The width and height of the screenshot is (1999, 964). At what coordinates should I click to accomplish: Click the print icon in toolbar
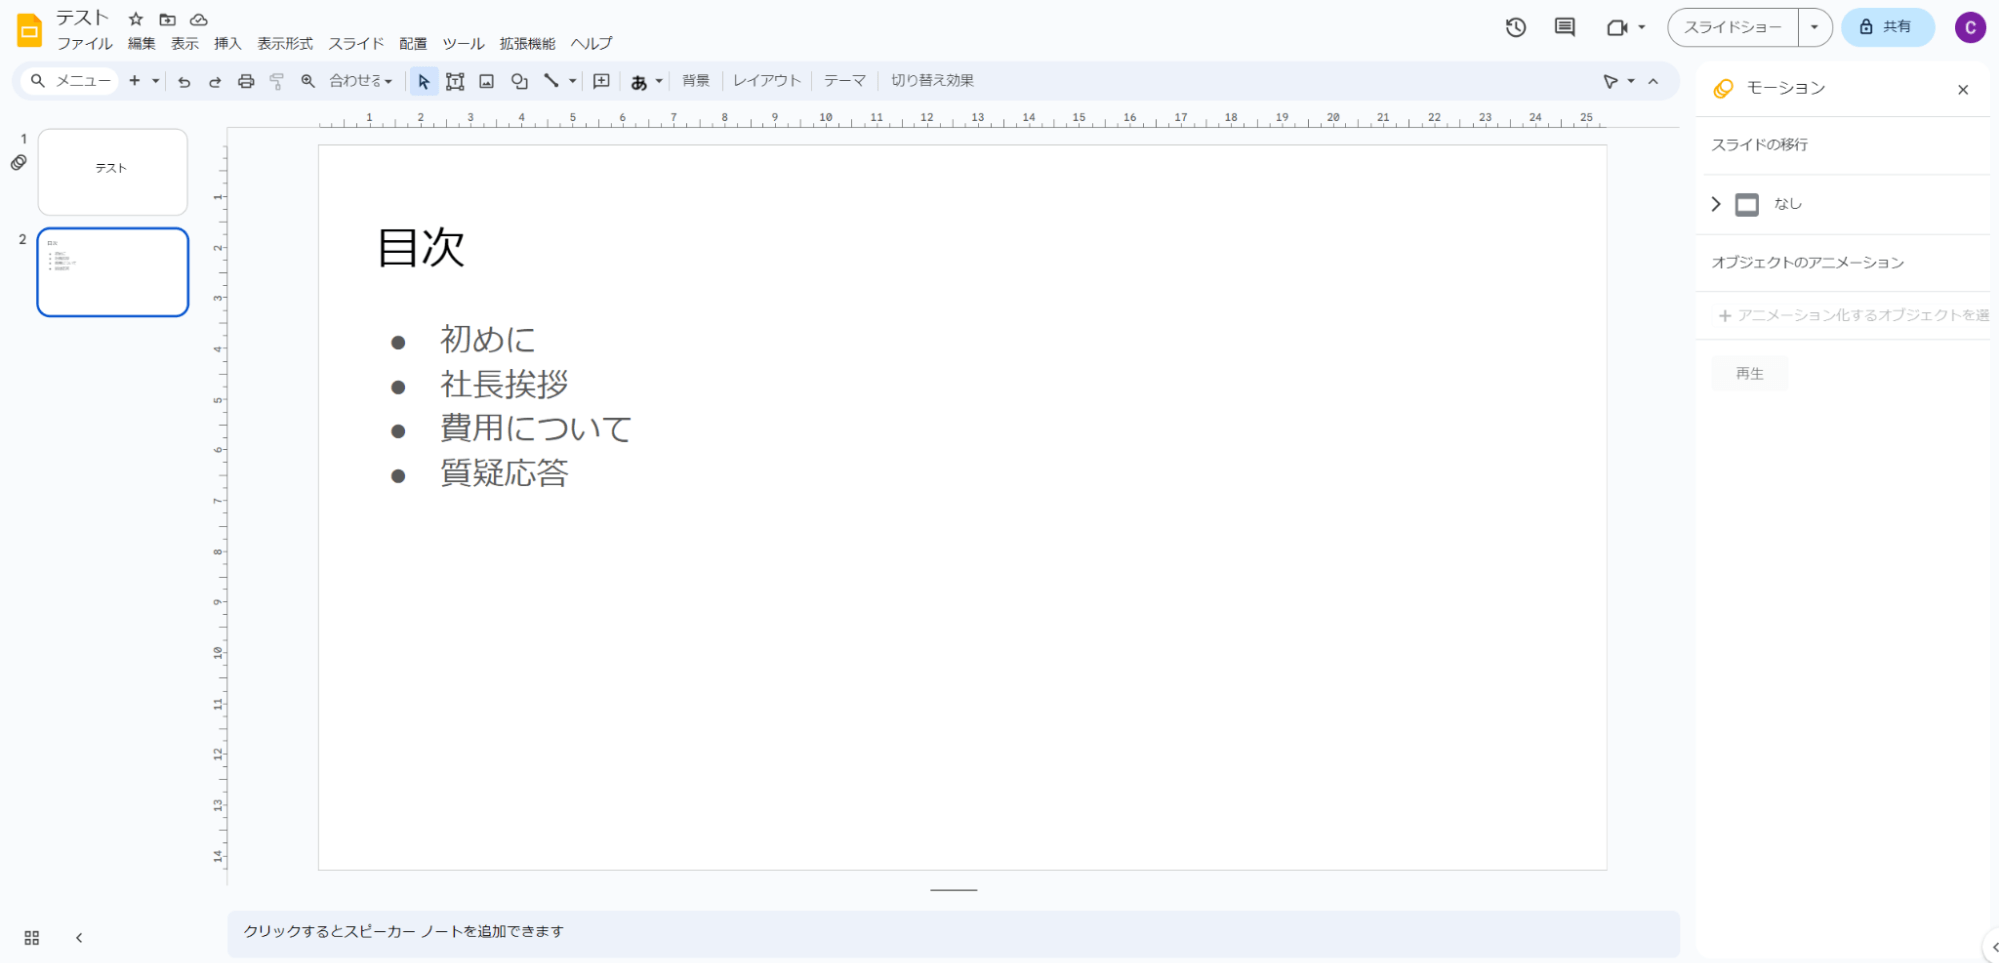tap(246, 82)
